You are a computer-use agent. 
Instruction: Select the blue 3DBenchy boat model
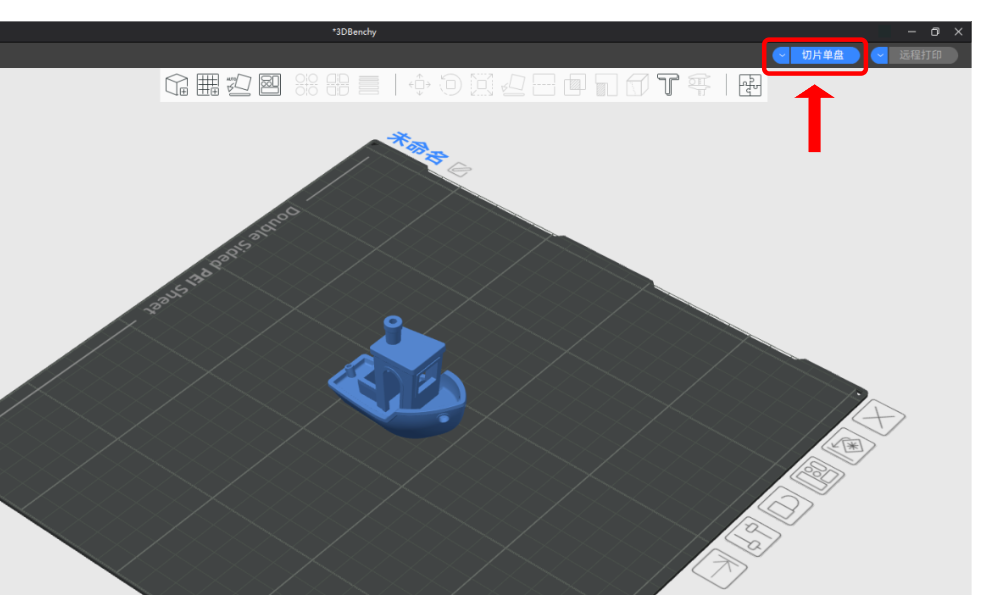point(398,378)
